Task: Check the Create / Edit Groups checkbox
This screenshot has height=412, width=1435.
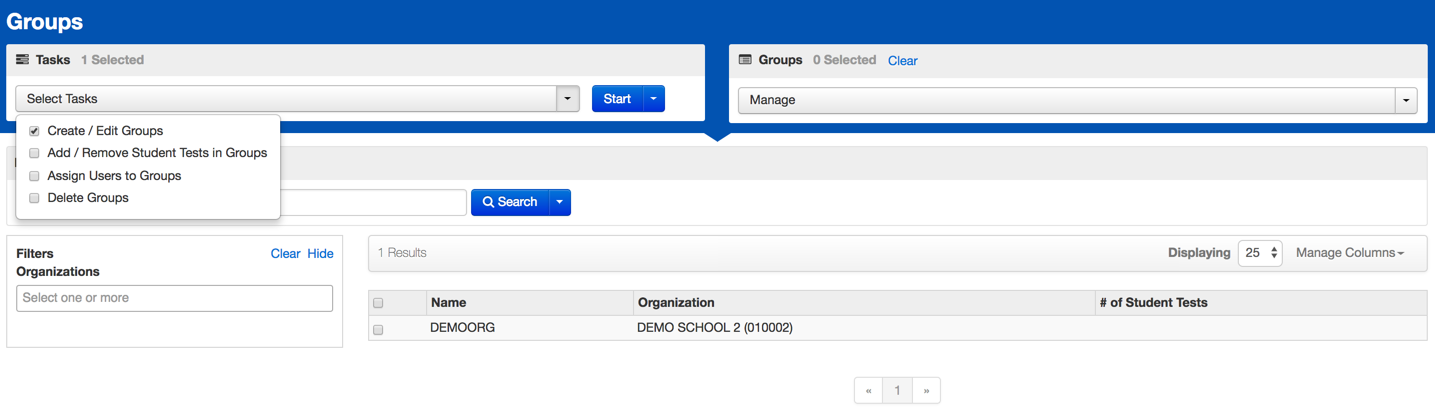Action: [35, 131]
